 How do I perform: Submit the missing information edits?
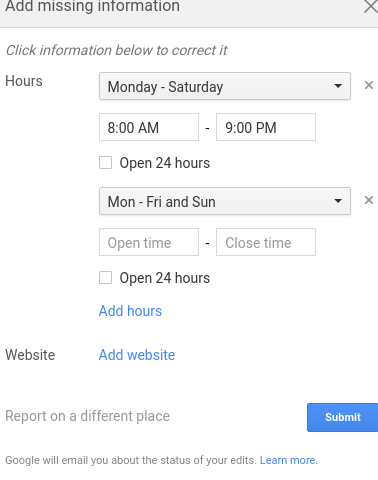click(x=343, y=417)
